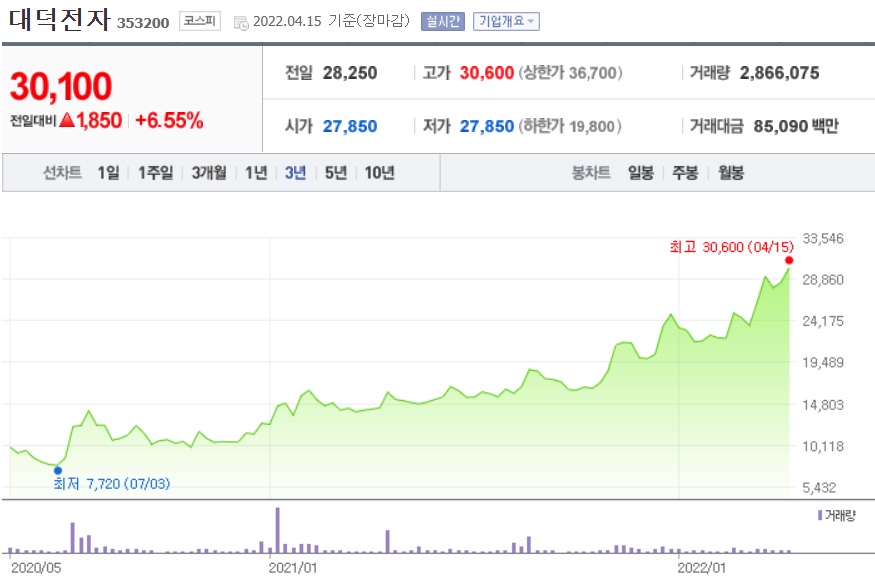The width and height of the screenshot is (875, 582).
Task: Click the tallest volume bar near 2021/01
Action: 277,530
